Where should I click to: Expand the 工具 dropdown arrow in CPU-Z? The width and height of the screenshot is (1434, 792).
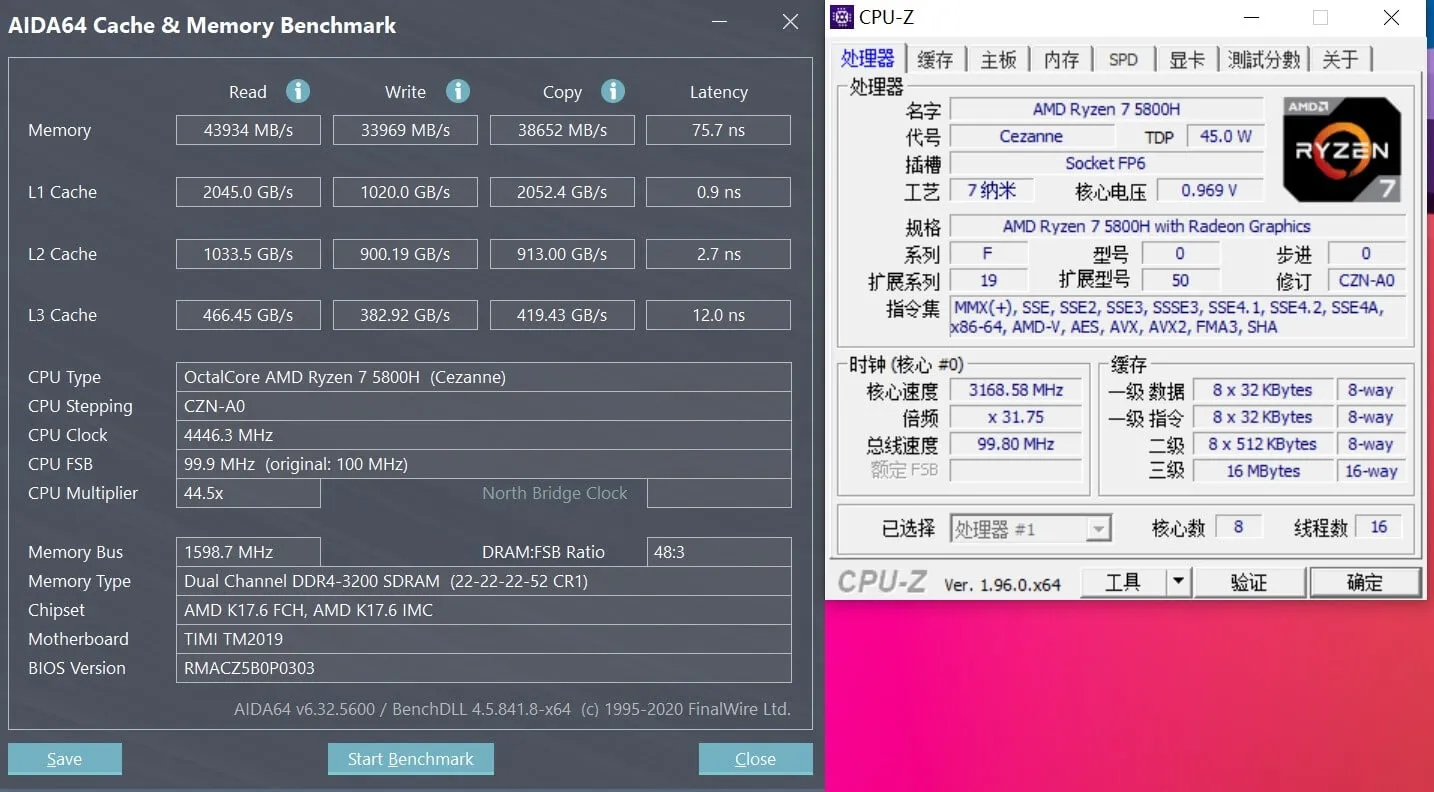[x=1178, y=581]
